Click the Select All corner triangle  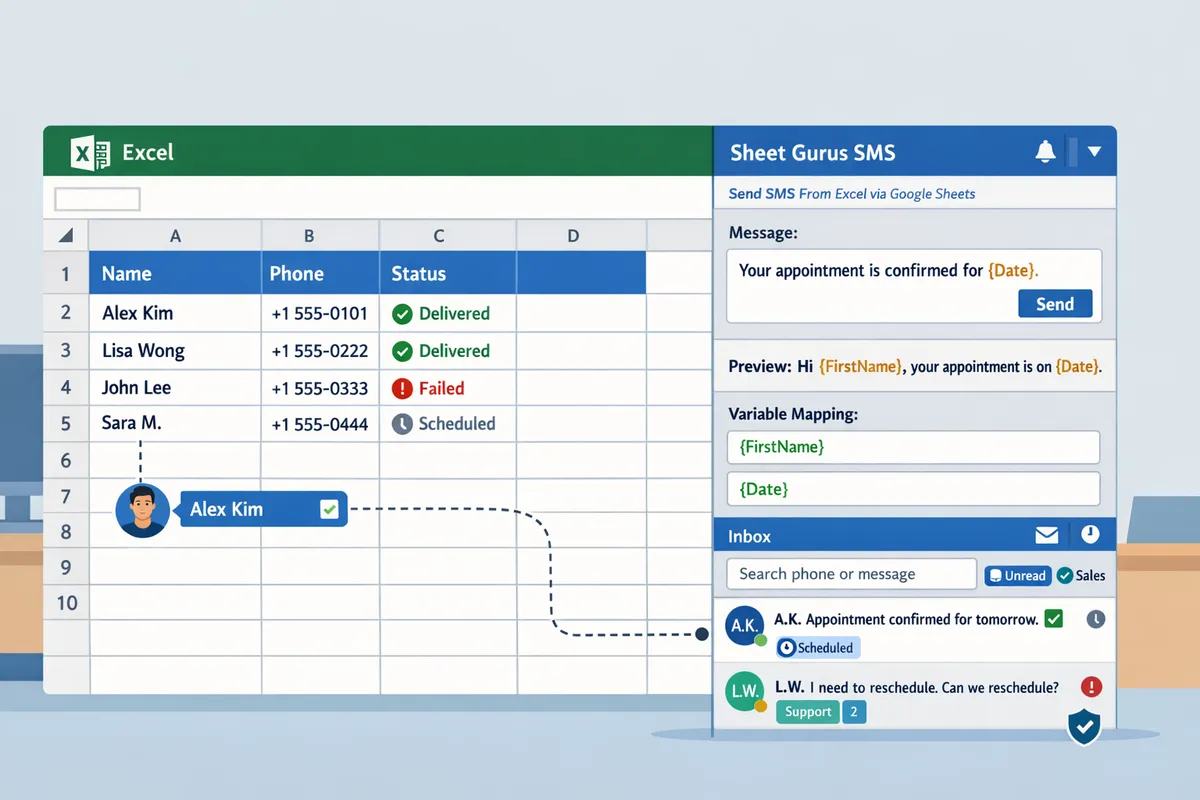(x=66, y=236)
